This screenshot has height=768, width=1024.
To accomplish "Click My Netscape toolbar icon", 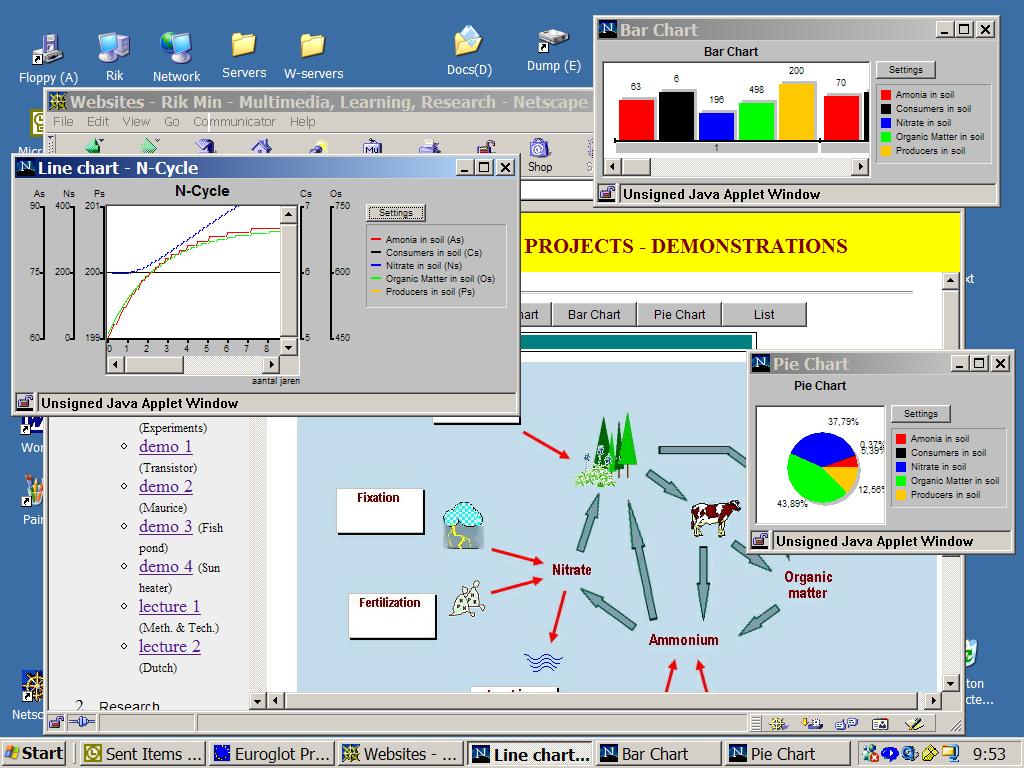I will coord(372,146).
